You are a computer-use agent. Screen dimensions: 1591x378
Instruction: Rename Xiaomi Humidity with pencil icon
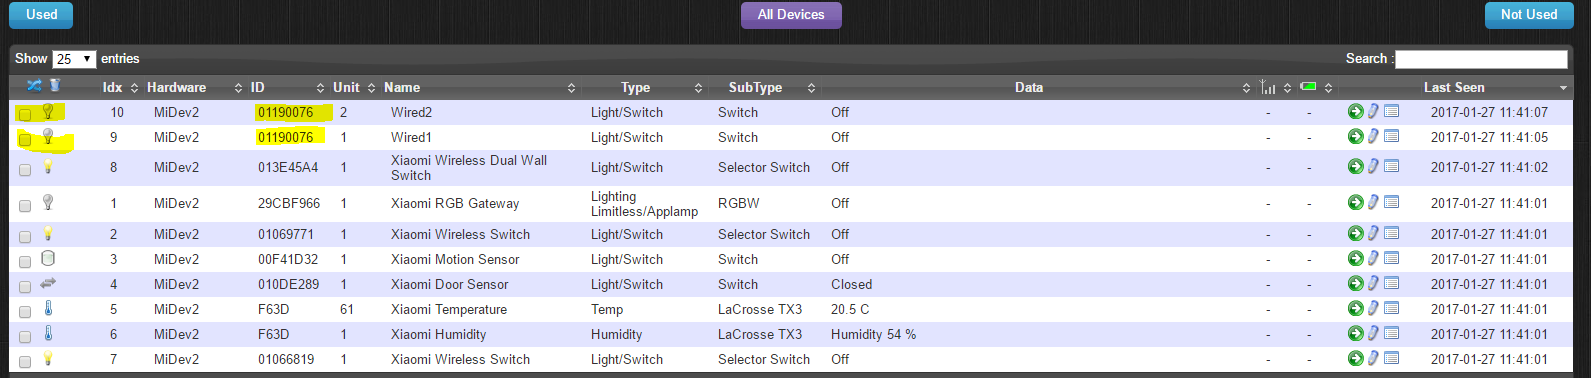1373,333
